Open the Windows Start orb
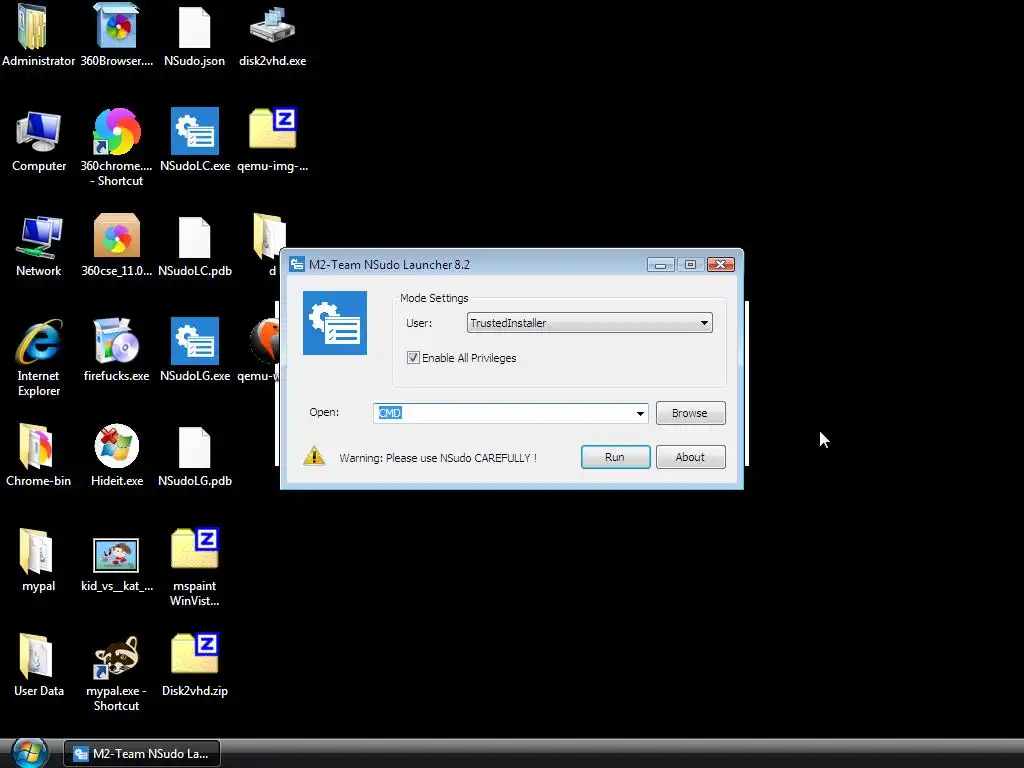The height and width of the screenshot is (768, 1024). click(30, 753)
